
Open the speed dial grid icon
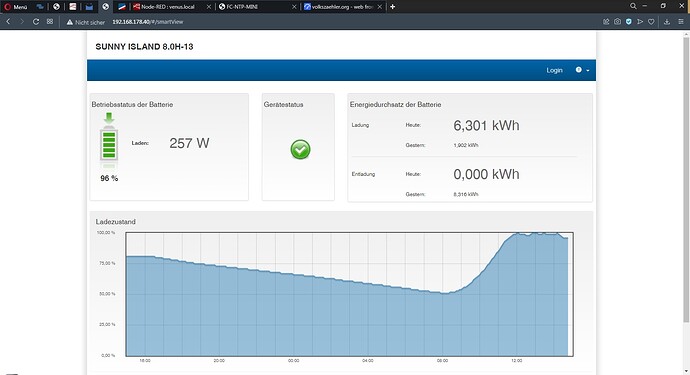click(x=50, y=22)
